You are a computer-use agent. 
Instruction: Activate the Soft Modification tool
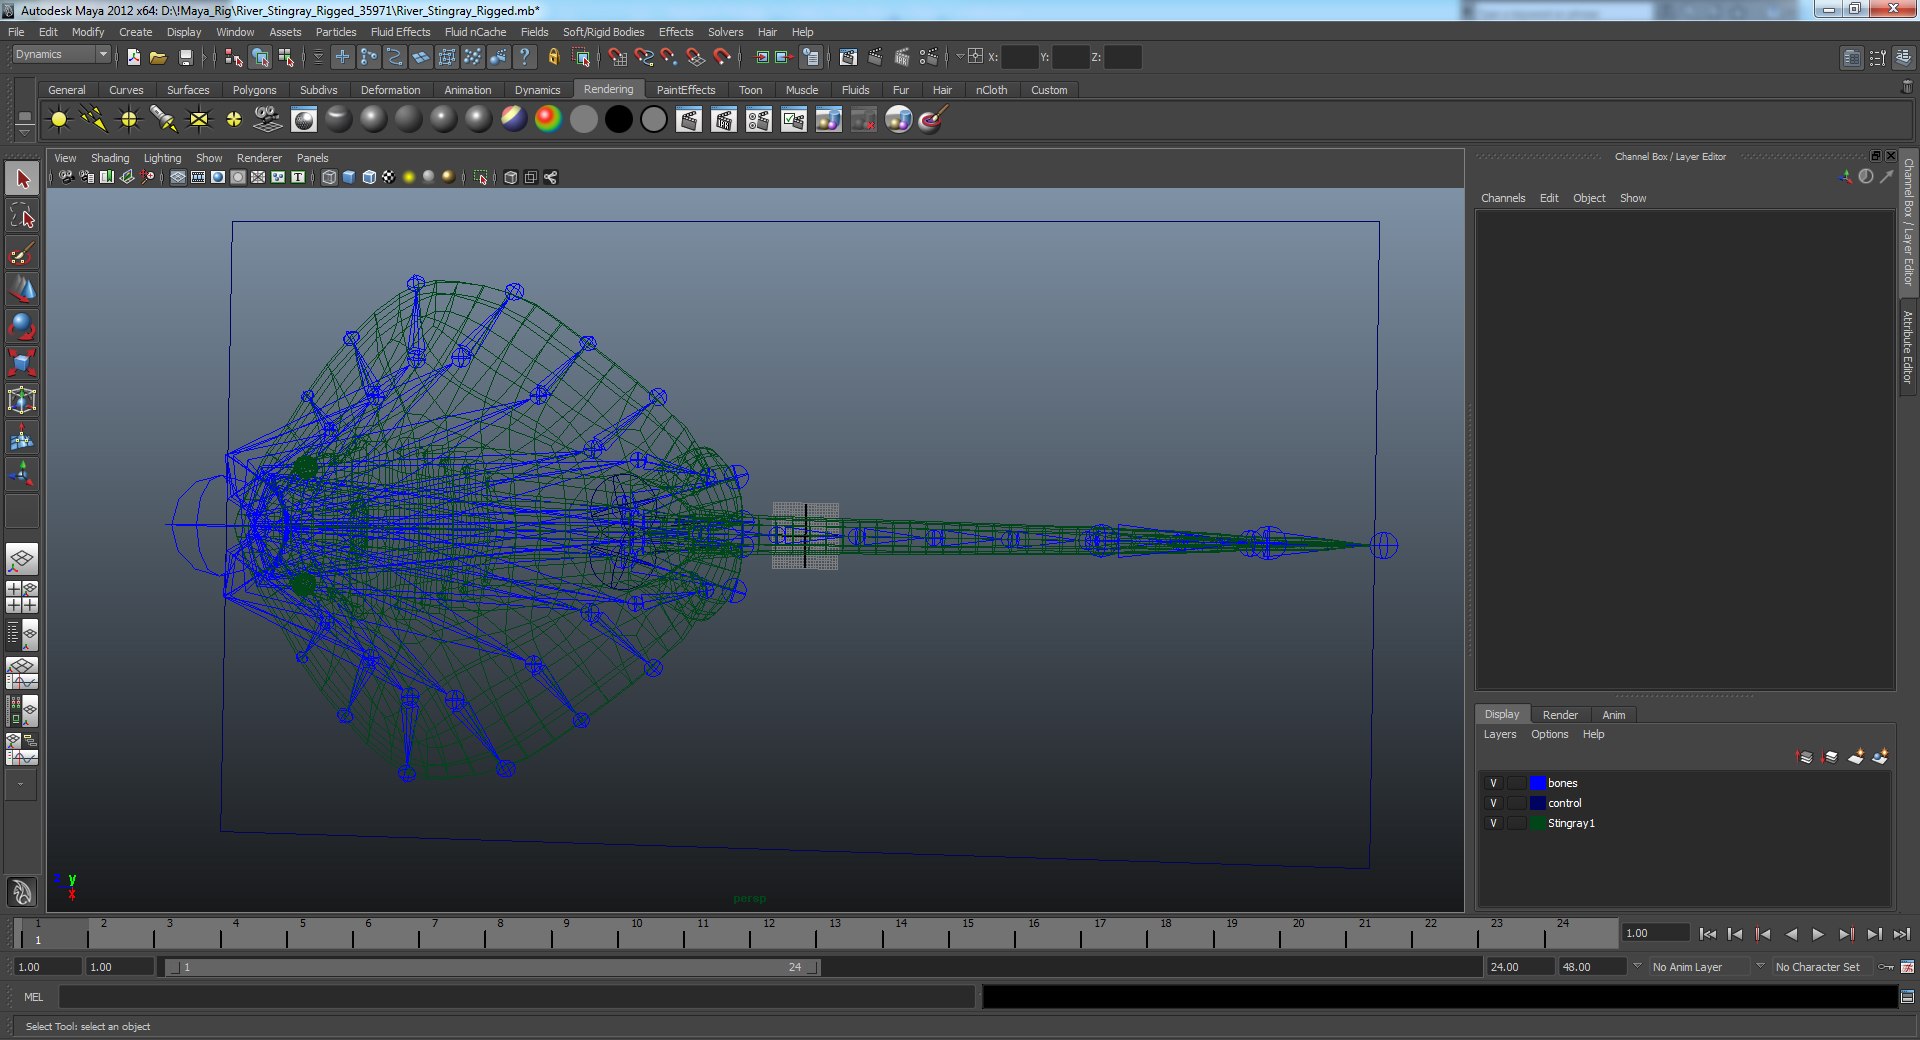[22, 438]
